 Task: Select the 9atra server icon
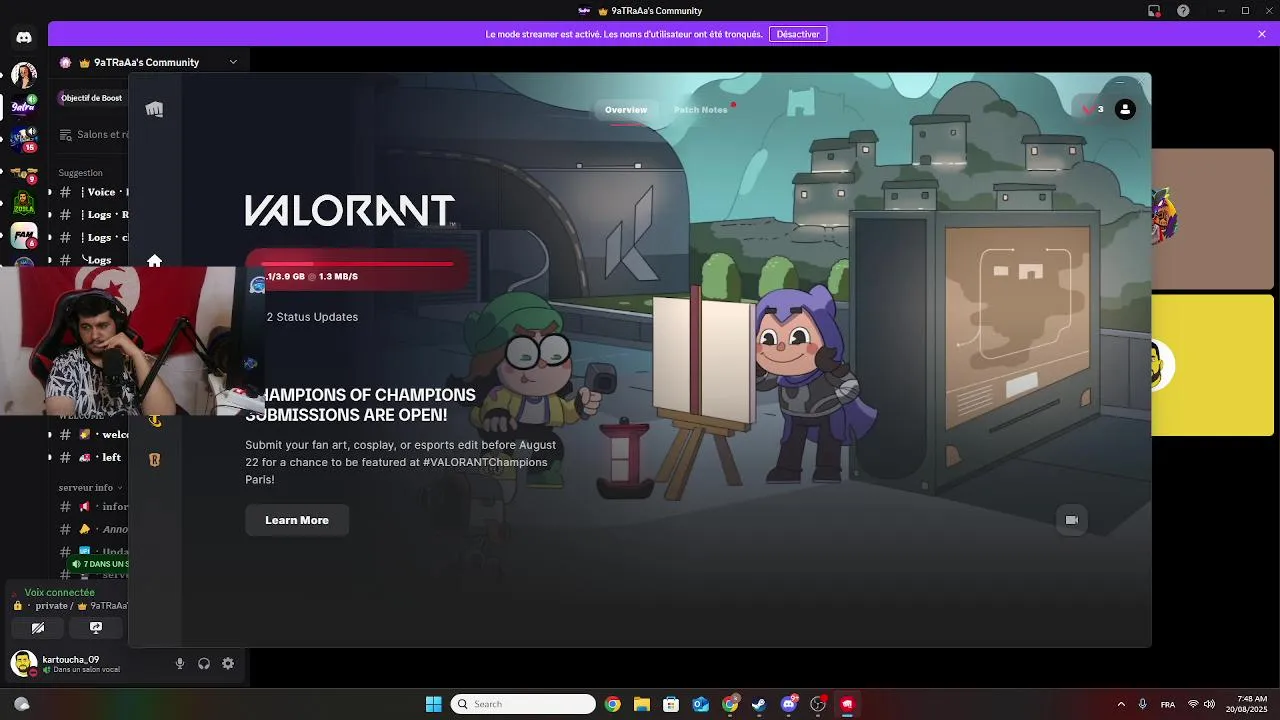[24, 107]
